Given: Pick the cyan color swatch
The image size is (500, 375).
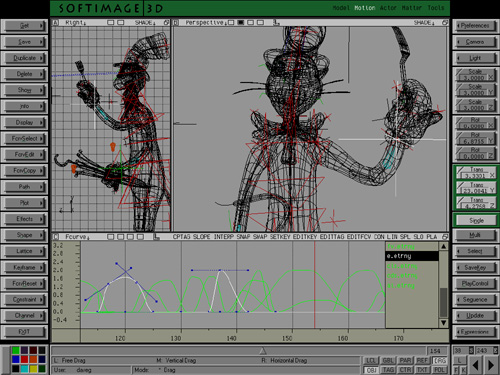Looking at the screenshot, I should [24, 369].
